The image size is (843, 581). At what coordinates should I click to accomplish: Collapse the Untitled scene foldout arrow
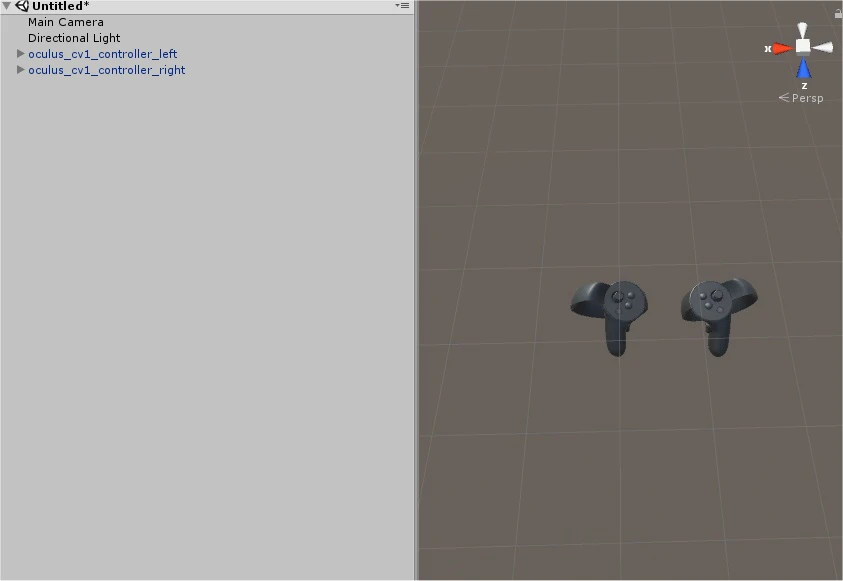click(x=6, y=6)
